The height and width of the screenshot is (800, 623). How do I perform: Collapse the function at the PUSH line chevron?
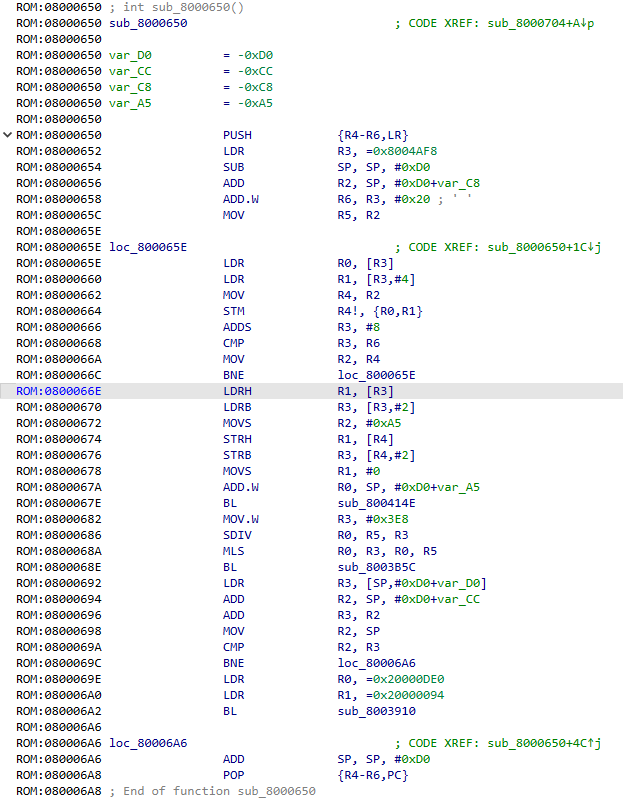(8, 134)
